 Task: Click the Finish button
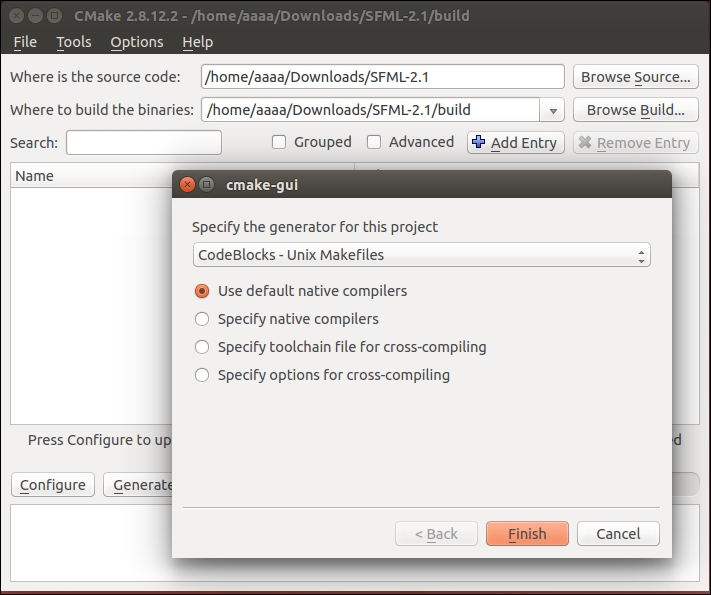pyautogui.click(x=527, y=533)
